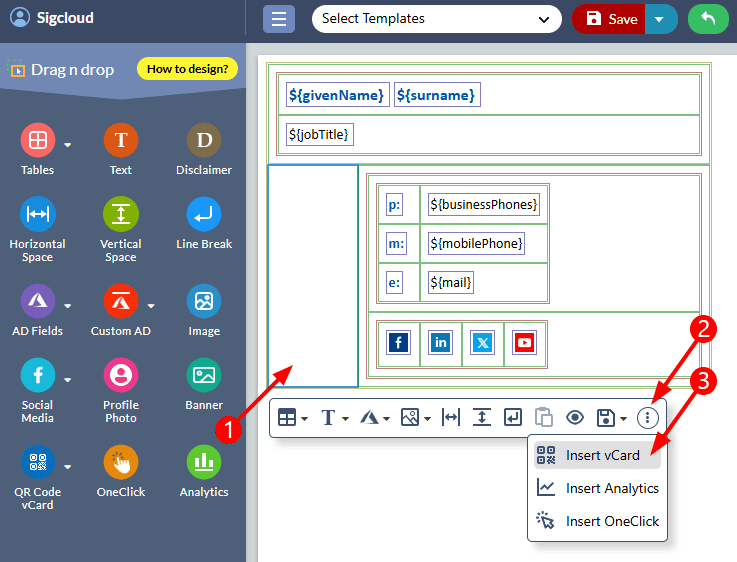
Task: Click the LinkedIn icon in signature
Action: tap(440, 343)
